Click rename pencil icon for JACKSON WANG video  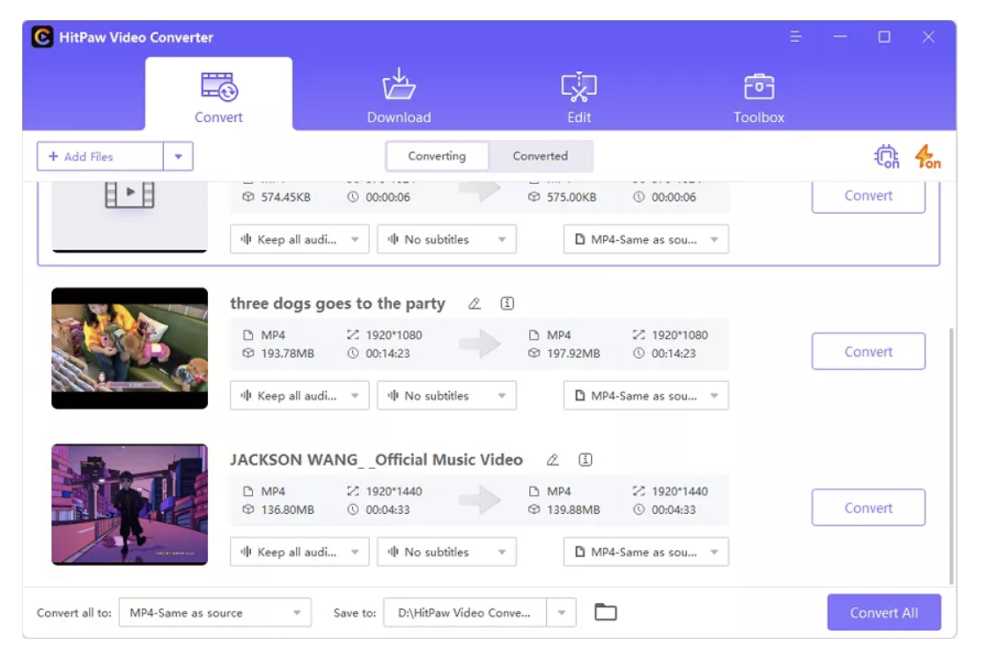(x=553, y=460)
